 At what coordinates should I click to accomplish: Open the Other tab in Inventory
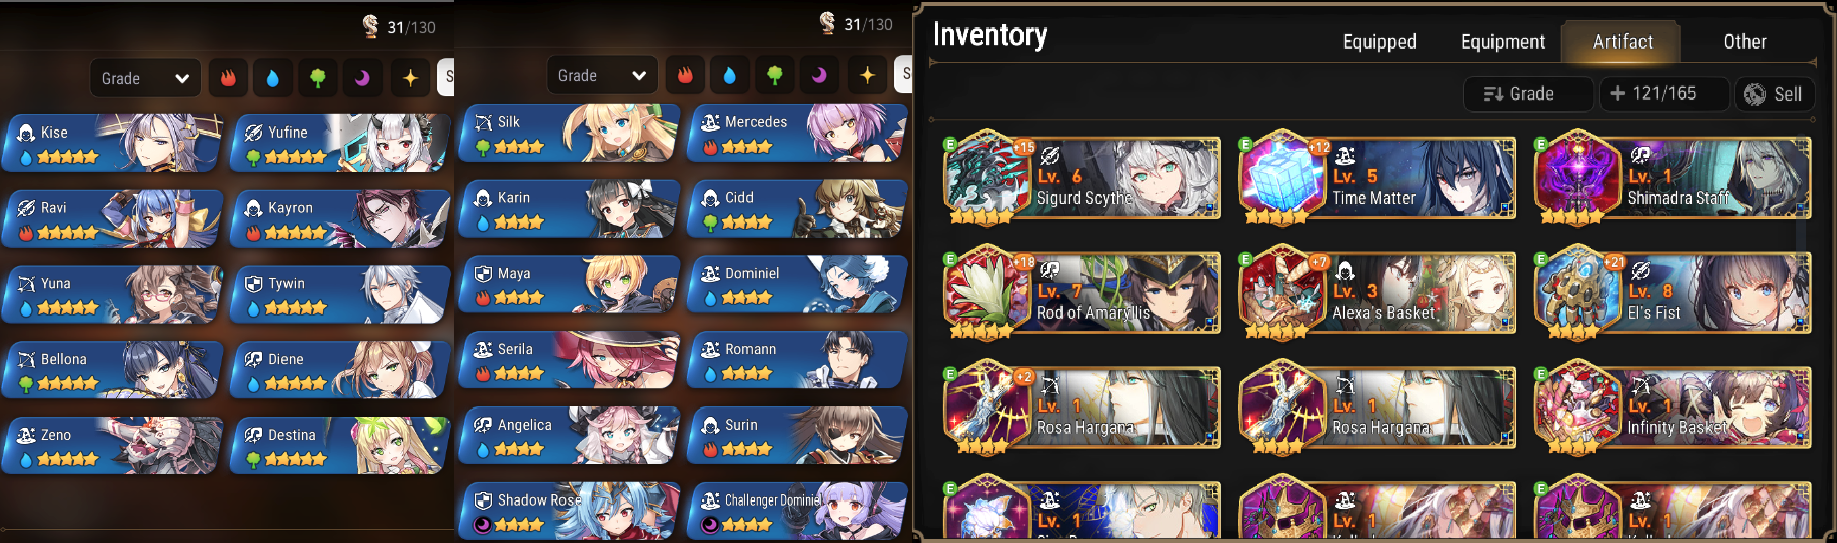(1745, 42)
